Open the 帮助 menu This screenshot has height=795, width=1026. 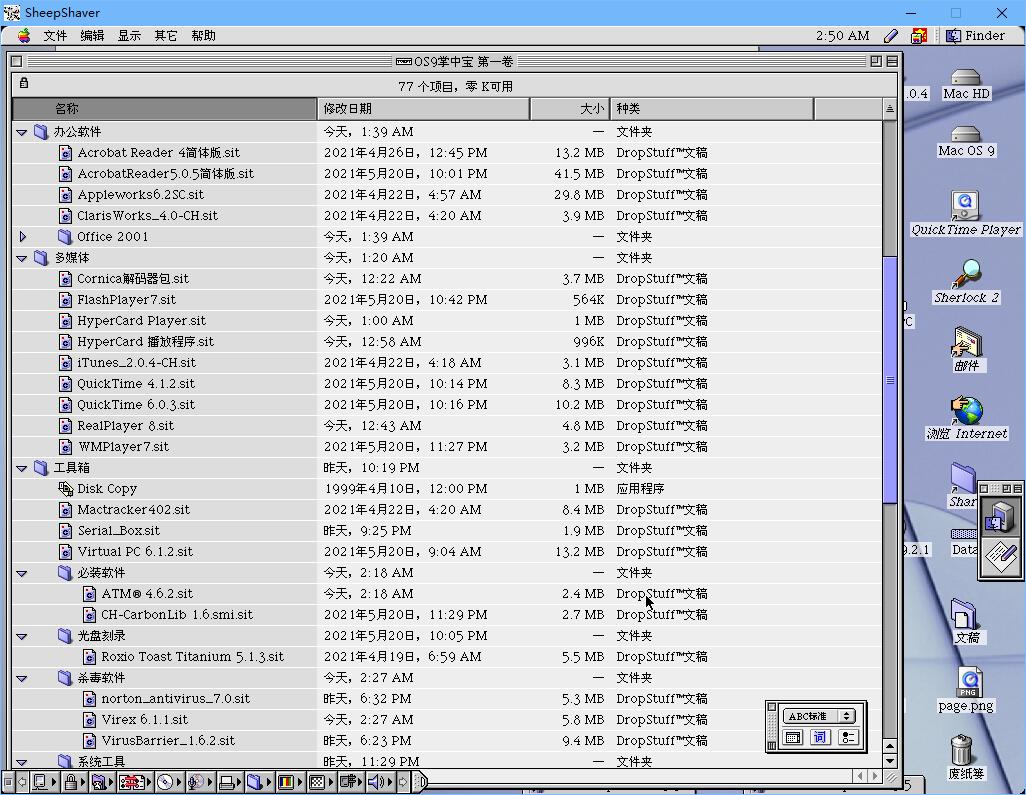[203, 36]
